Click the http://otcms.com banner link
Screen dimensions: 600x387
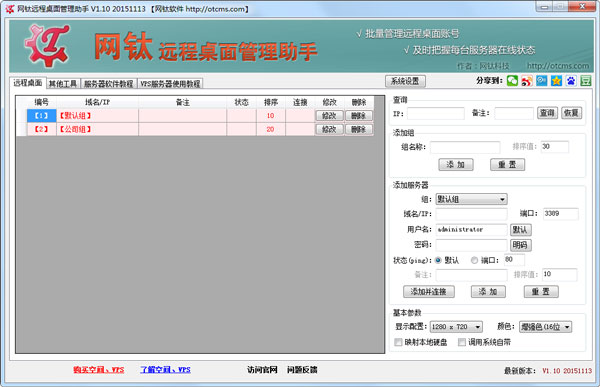(x=558, y=66)
